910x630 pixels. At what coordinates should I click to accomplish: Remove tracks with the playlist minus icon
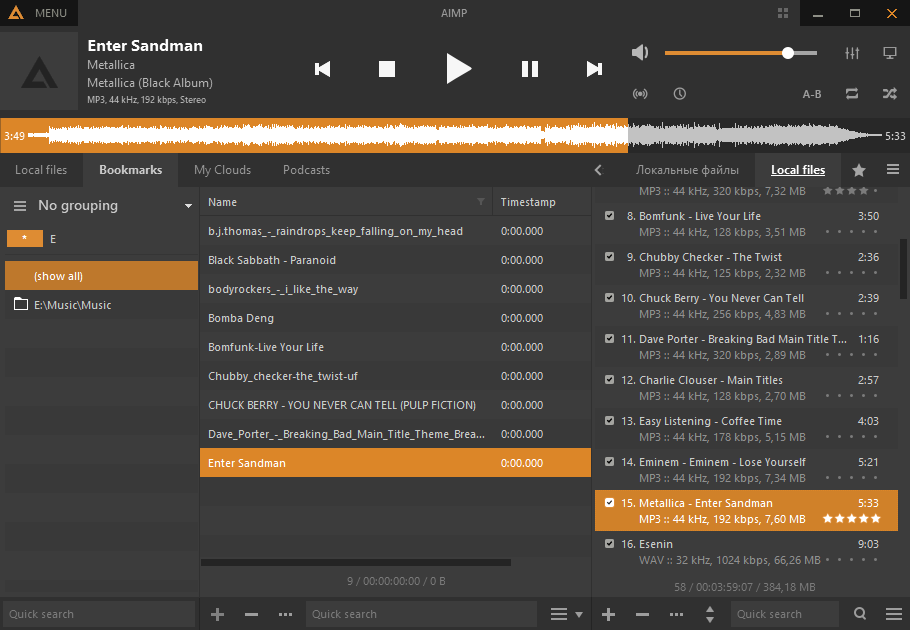[642, 614]
